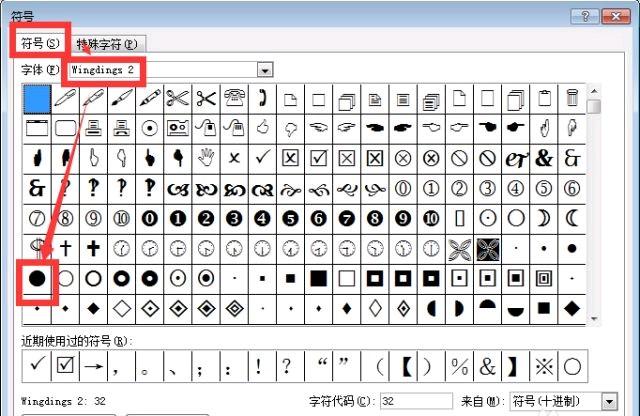The image size is (640, 416).
Task: Select the blank blue-highlighted first grid cell
Action: (37, 98)
